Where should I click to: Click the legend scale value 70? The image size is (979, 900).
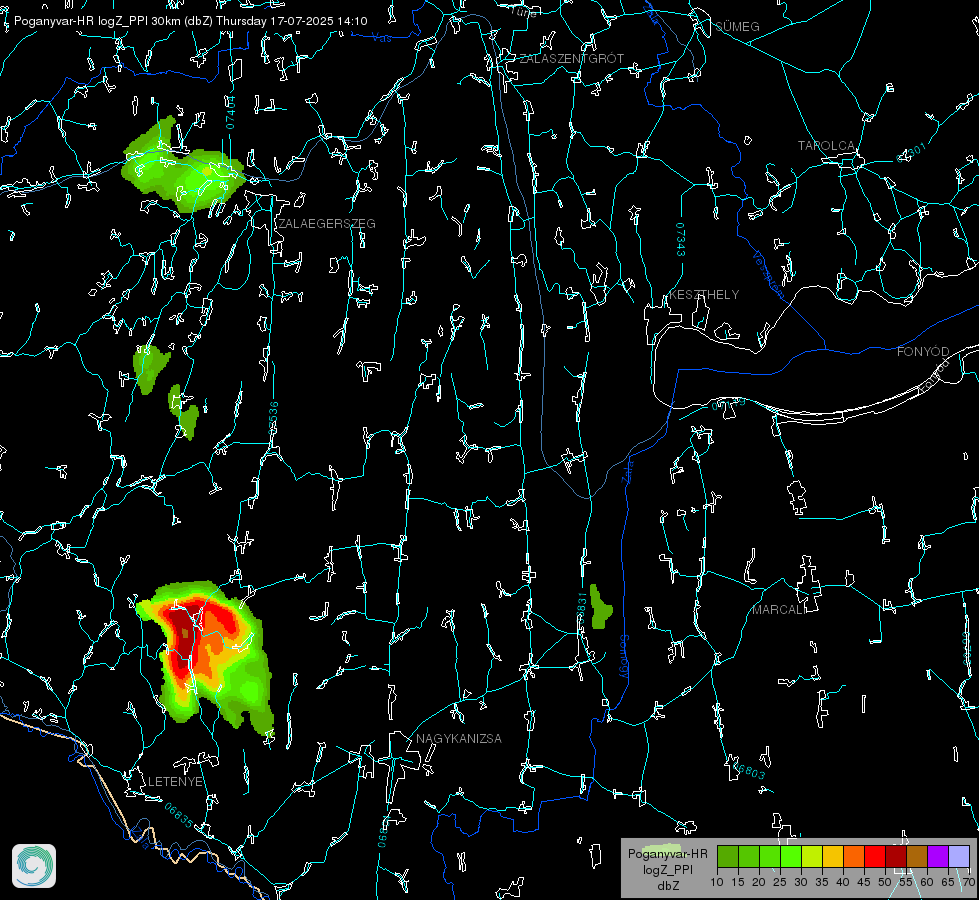968,882
